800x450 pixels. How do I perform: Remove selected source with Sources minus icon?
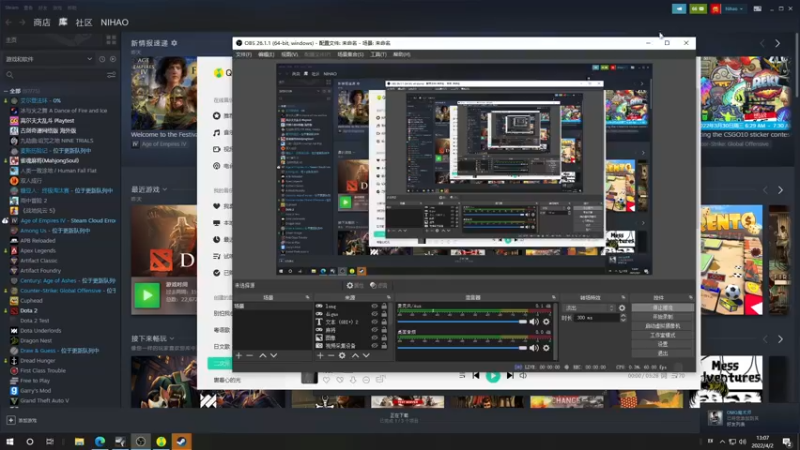point(331,355)
